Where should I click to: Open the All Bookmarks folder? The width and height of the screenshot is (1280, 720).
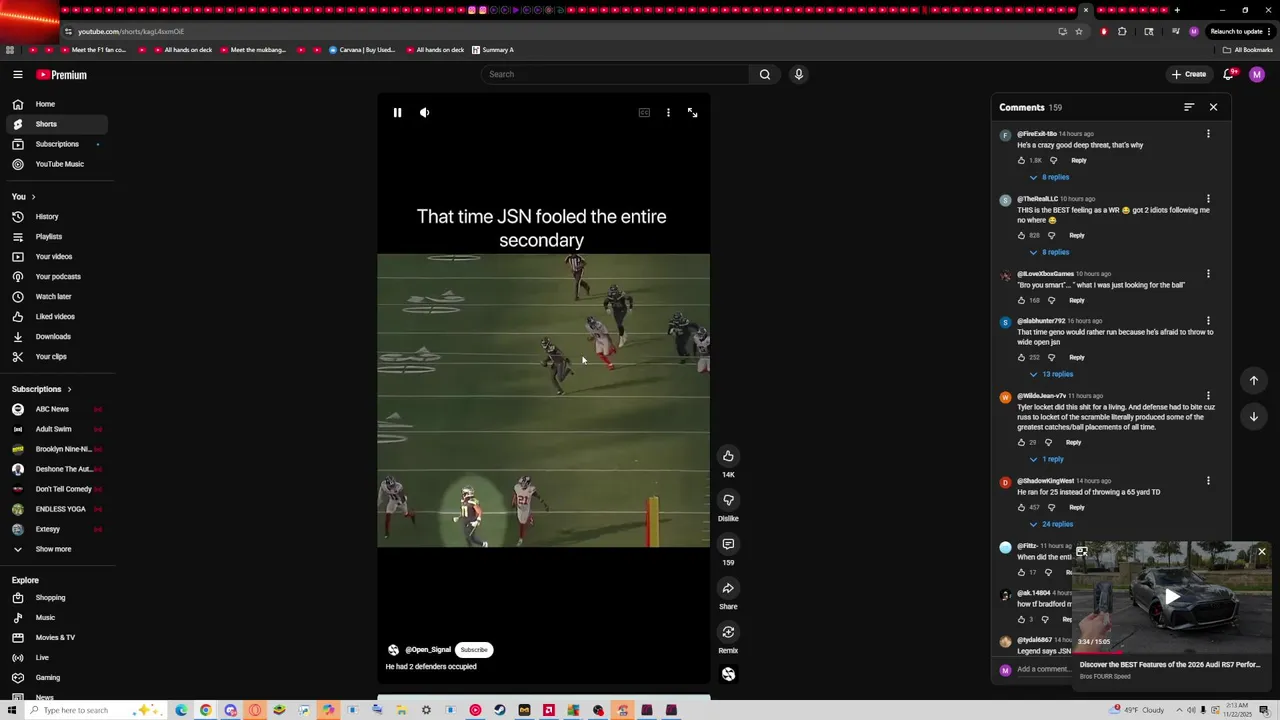(x=1247, y=50)
